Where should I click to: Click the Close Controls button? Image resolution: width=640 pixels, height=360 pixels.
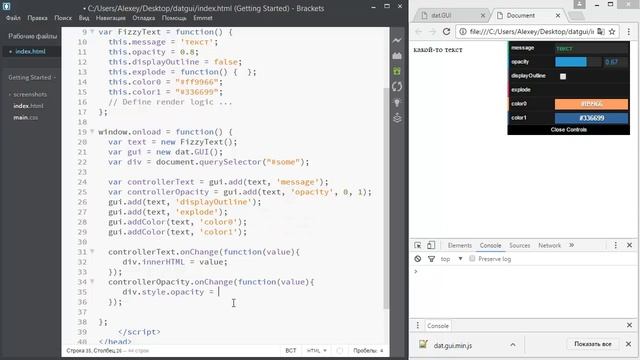[569, 130]
